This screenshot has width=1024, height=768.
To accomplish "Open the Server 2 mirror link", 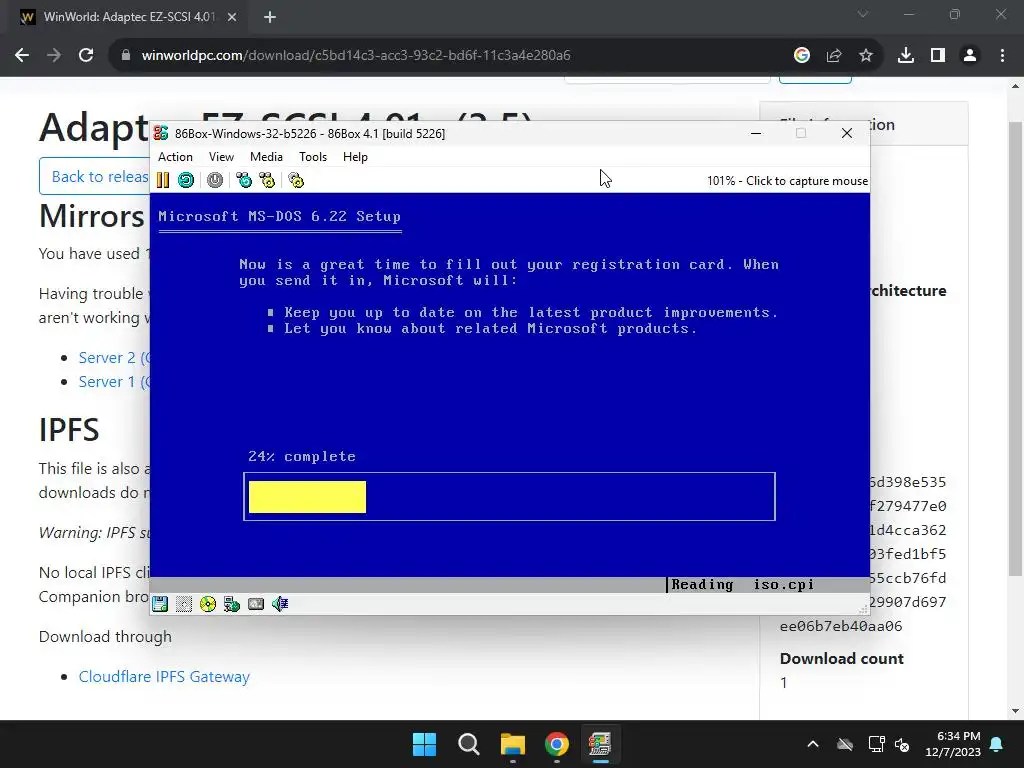I will click(x=114, y=358).
